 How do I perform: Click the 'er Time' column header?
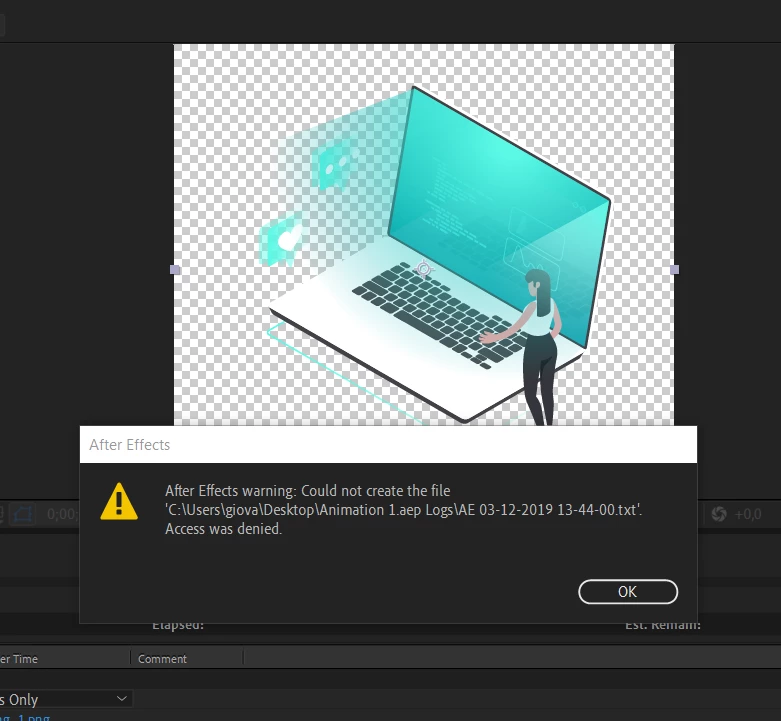coord(19,659)
